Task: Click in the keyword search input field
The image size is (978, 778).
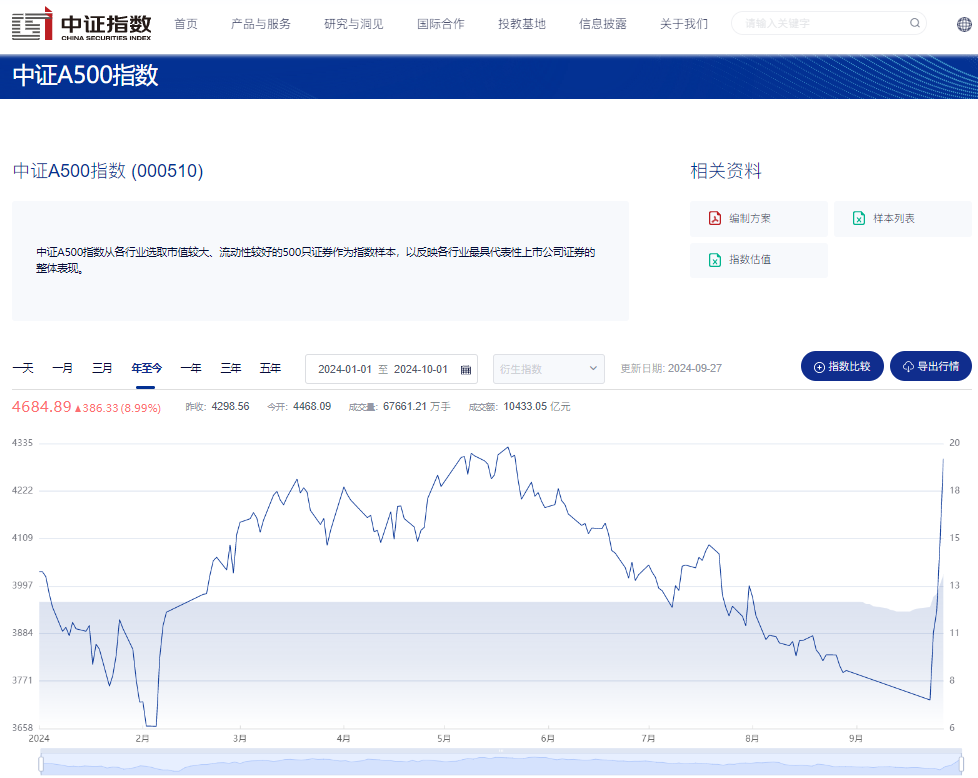Action: (820, 24)
